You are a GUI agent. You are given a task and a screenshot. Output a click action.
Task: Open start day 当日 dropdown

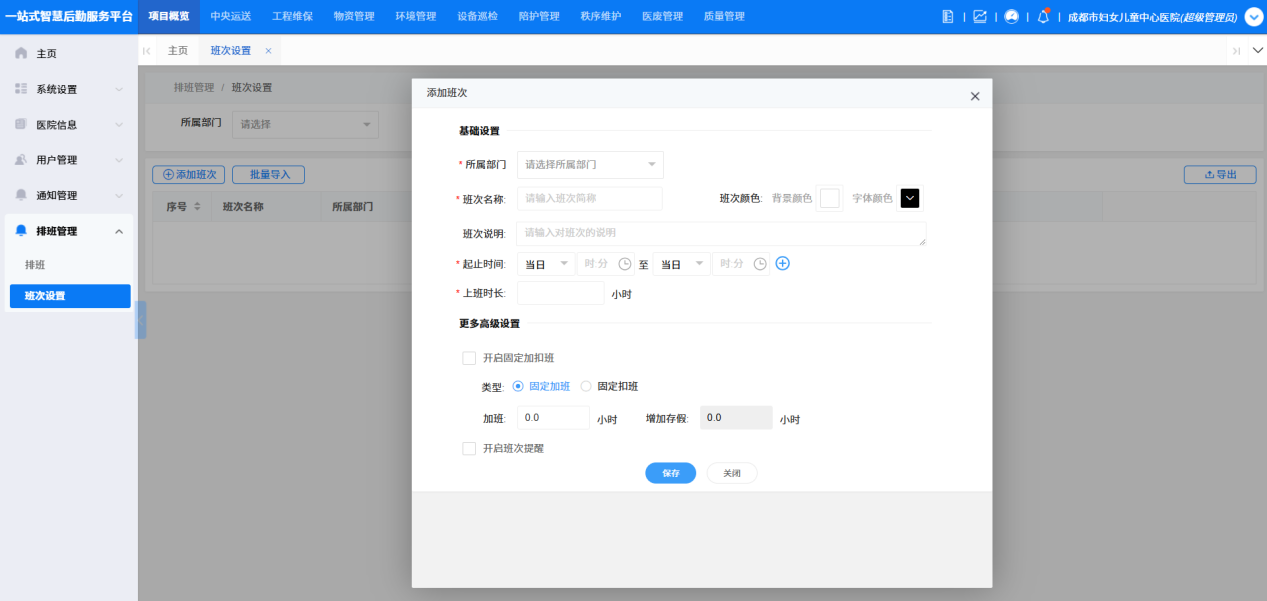546,264
